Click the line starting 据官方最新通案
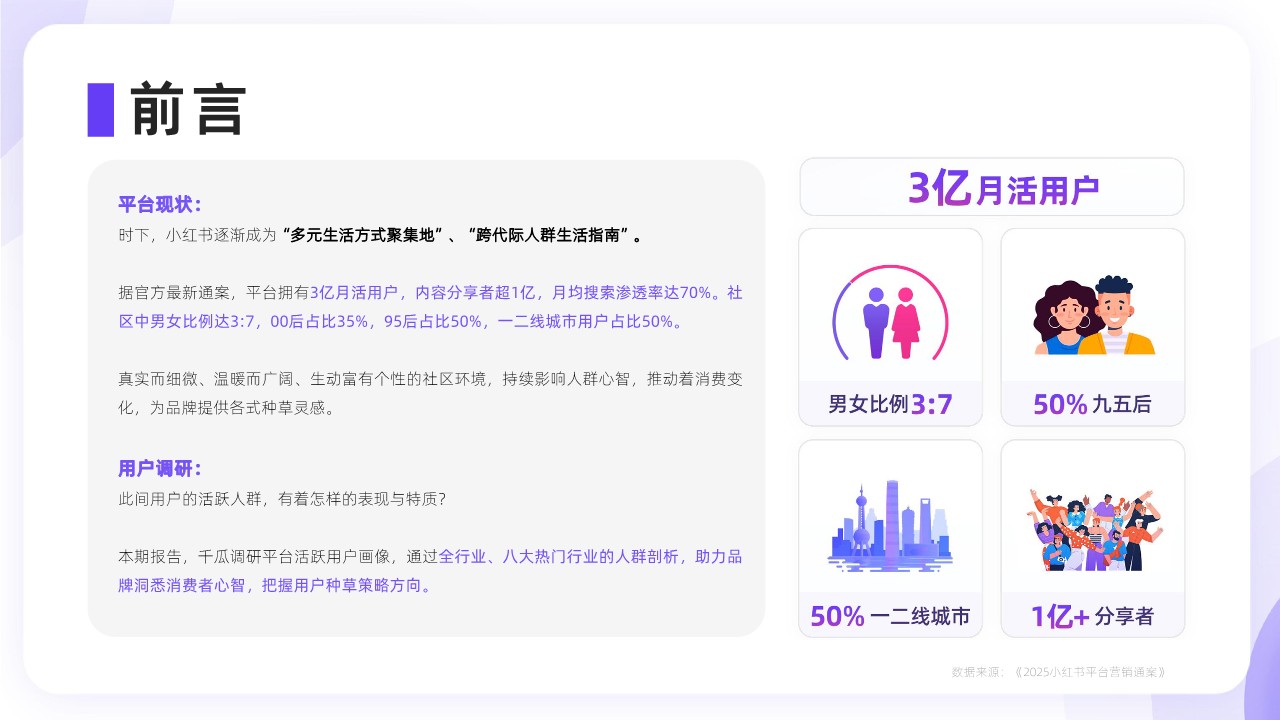The image size is (1280, 720). (430, 293)
